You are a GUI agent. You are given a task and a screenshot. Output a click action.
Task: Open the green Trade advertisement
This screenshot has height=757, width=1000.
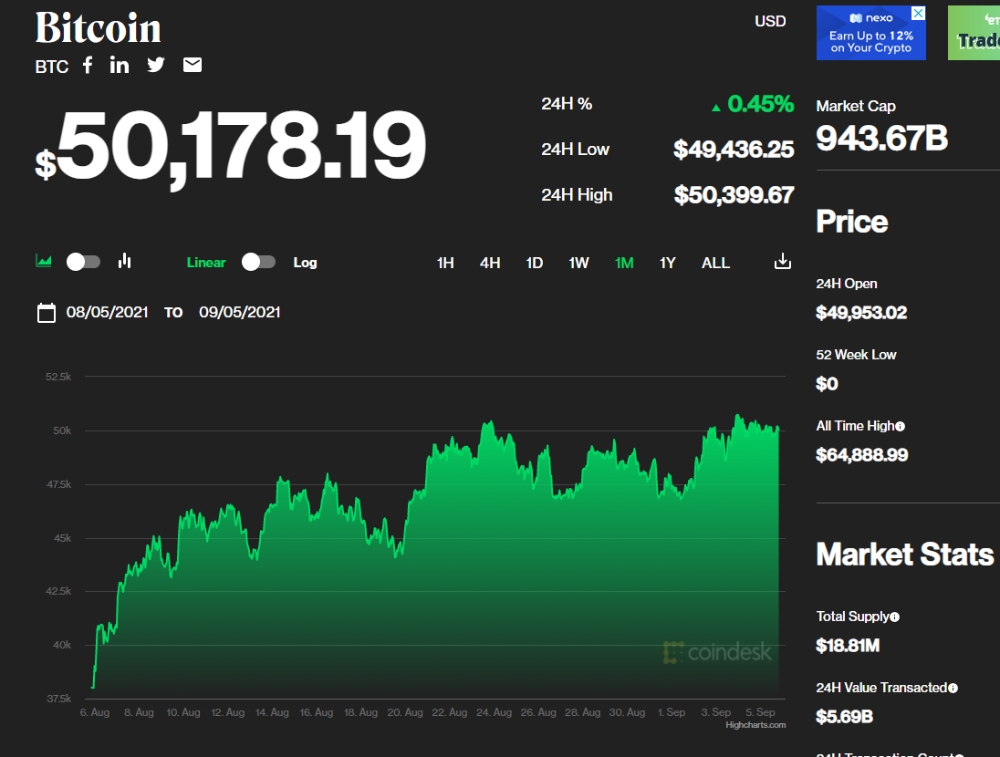974,33
